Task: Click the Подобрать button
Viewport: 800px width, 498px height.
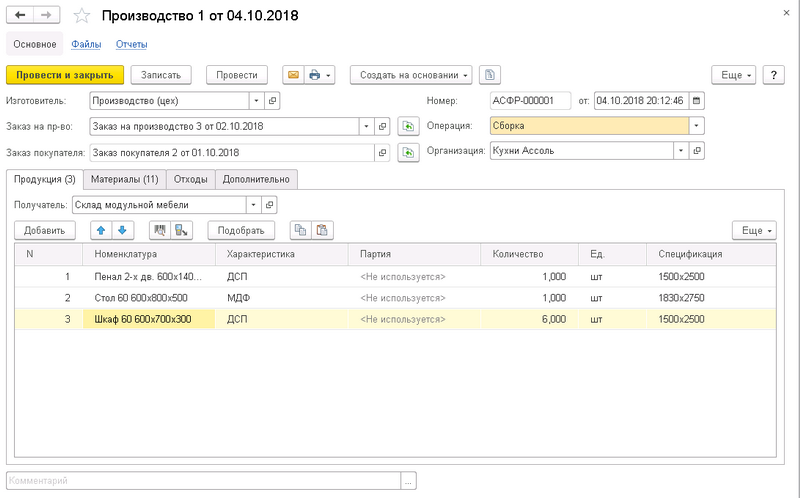Action: tap(241, 230)
